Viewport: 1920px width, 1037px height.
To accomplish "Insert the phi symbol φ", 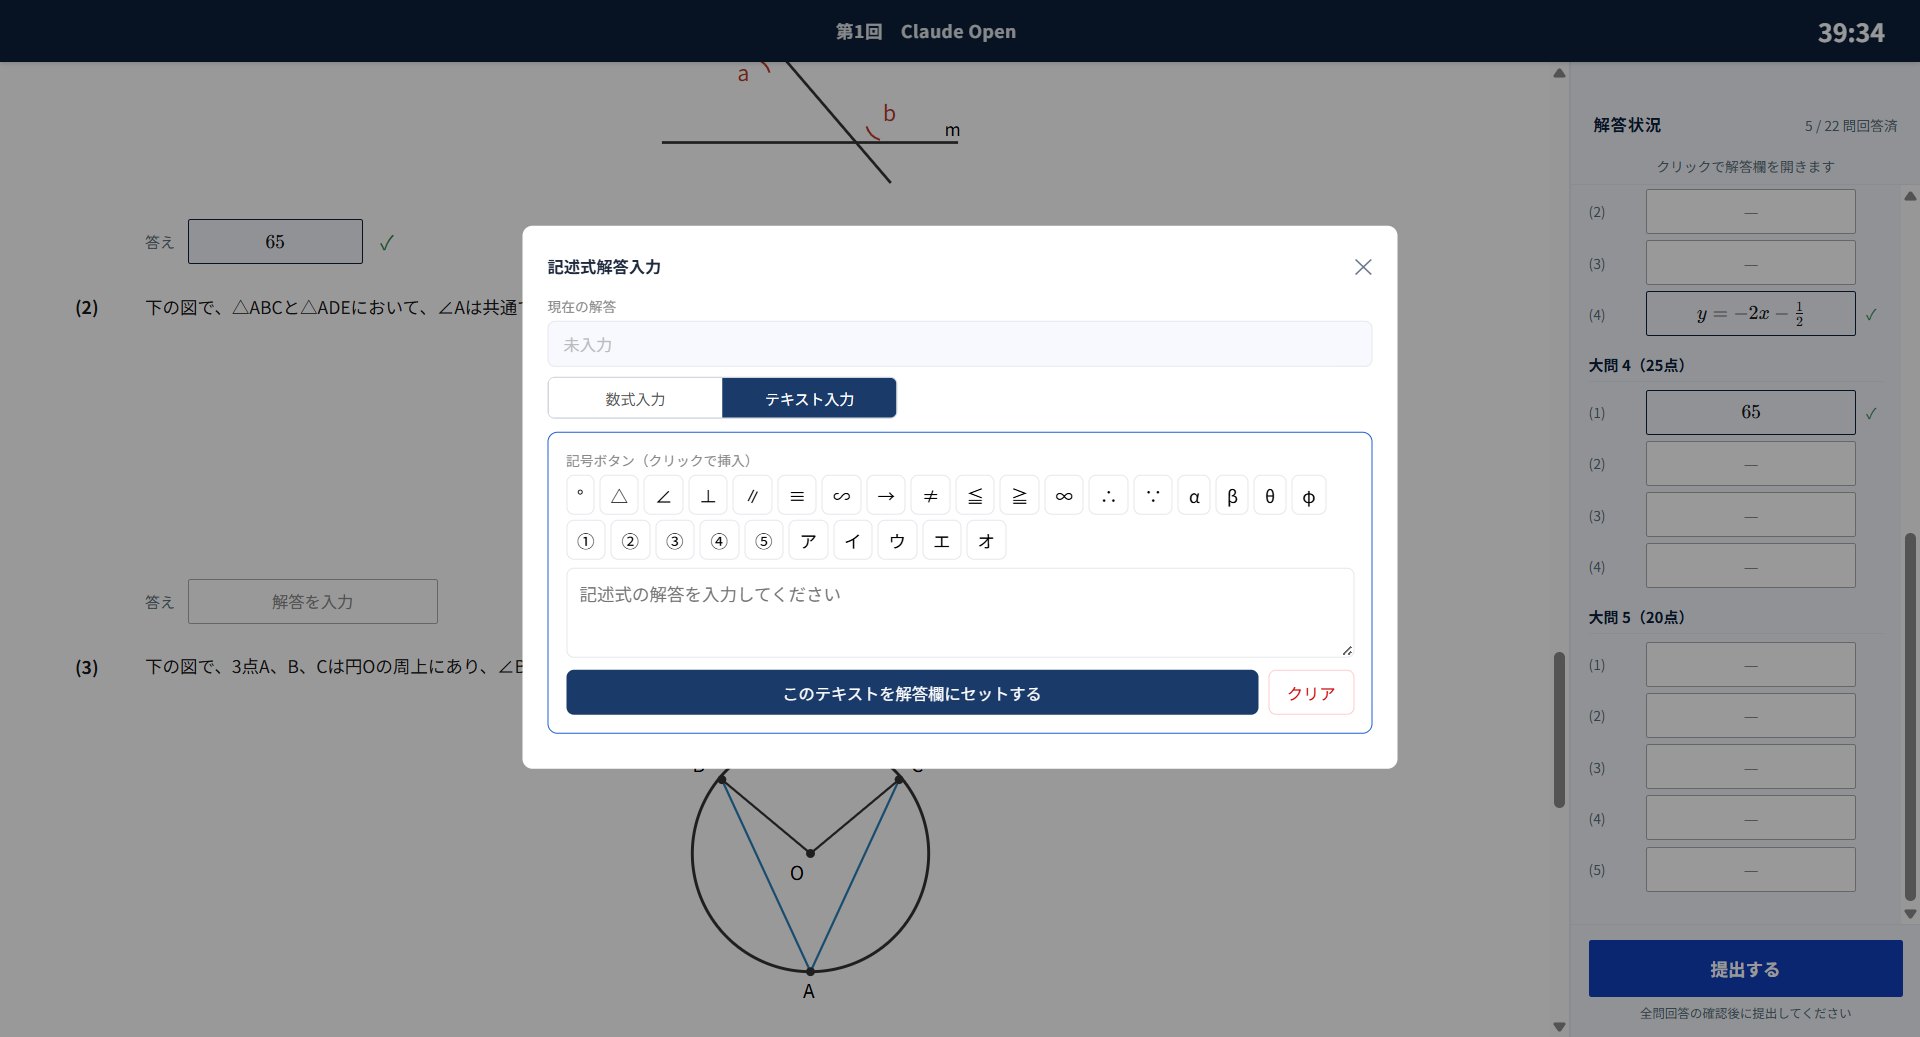I will [1309, 496].
